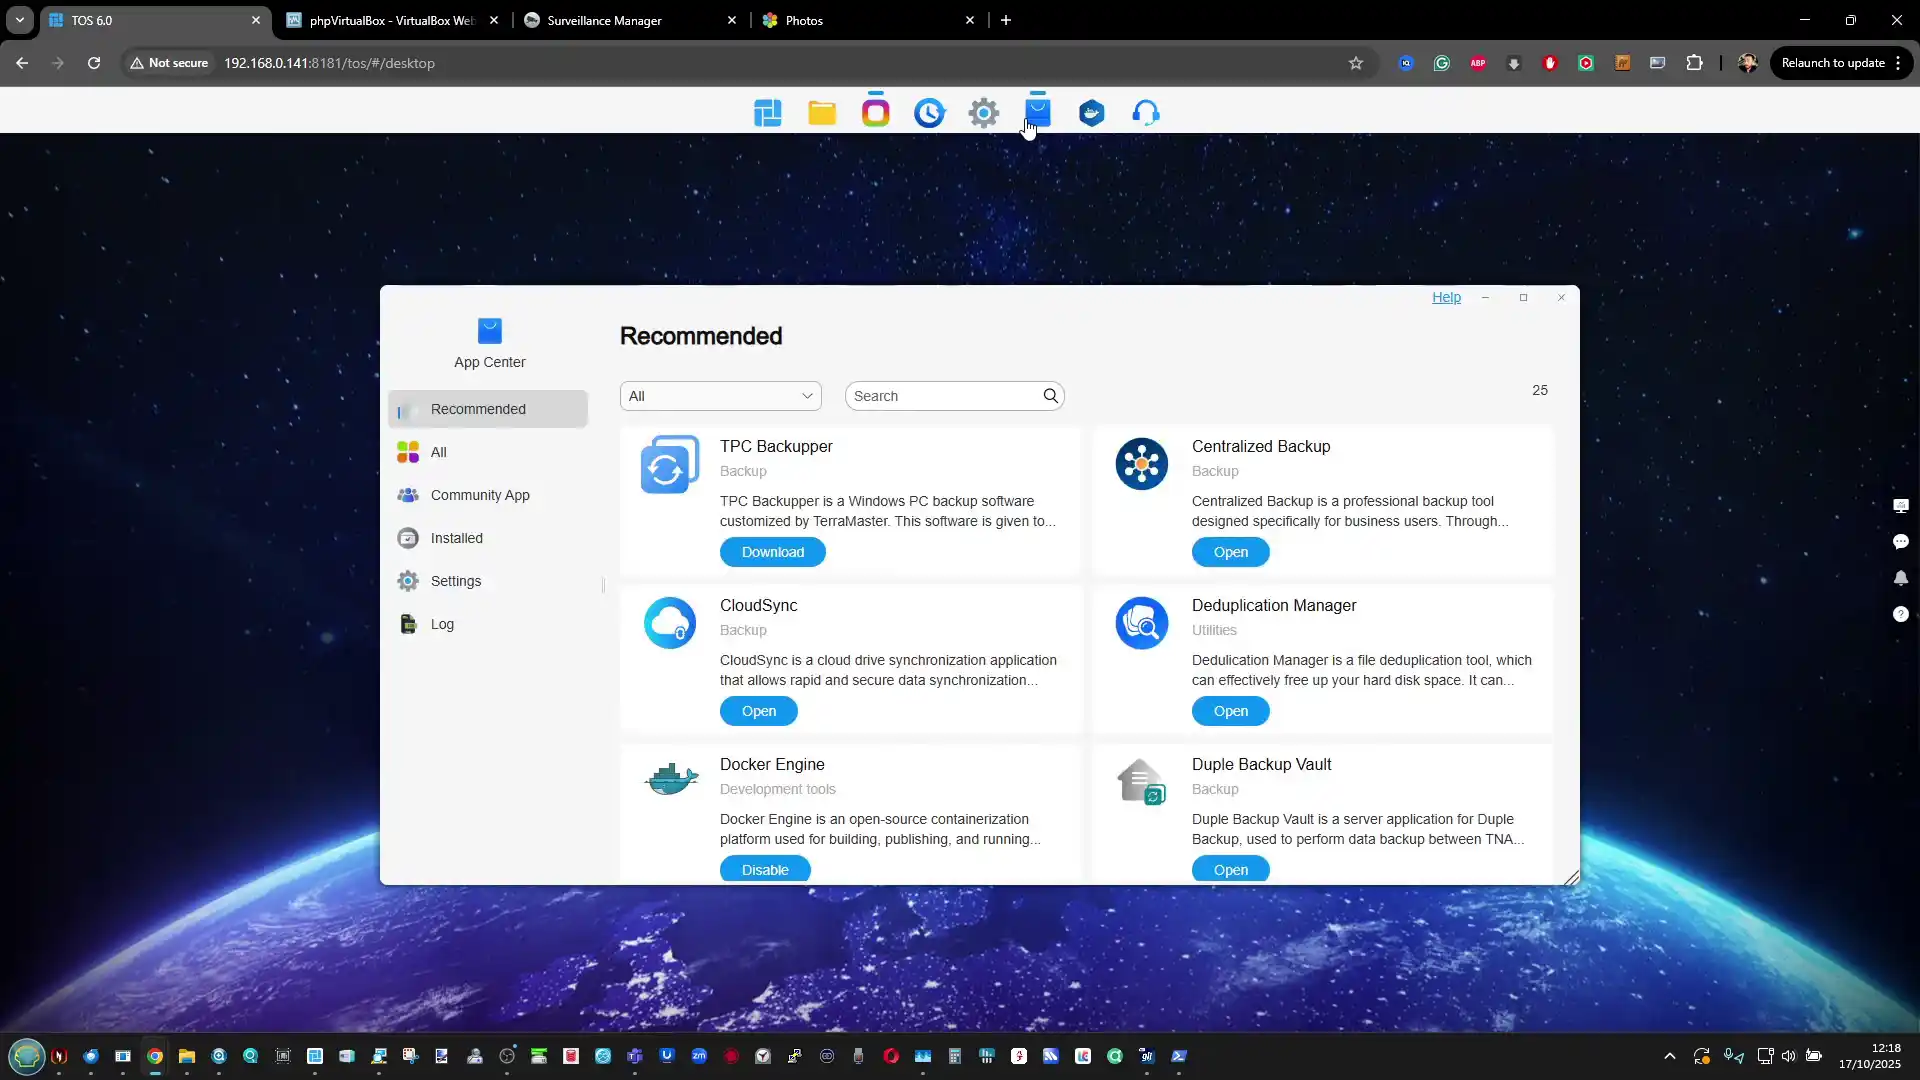The width and height of the screenshot is (1920, 1080).
Task: Open the Chrome tab search dropdown arrow
Action: [19, 20]
